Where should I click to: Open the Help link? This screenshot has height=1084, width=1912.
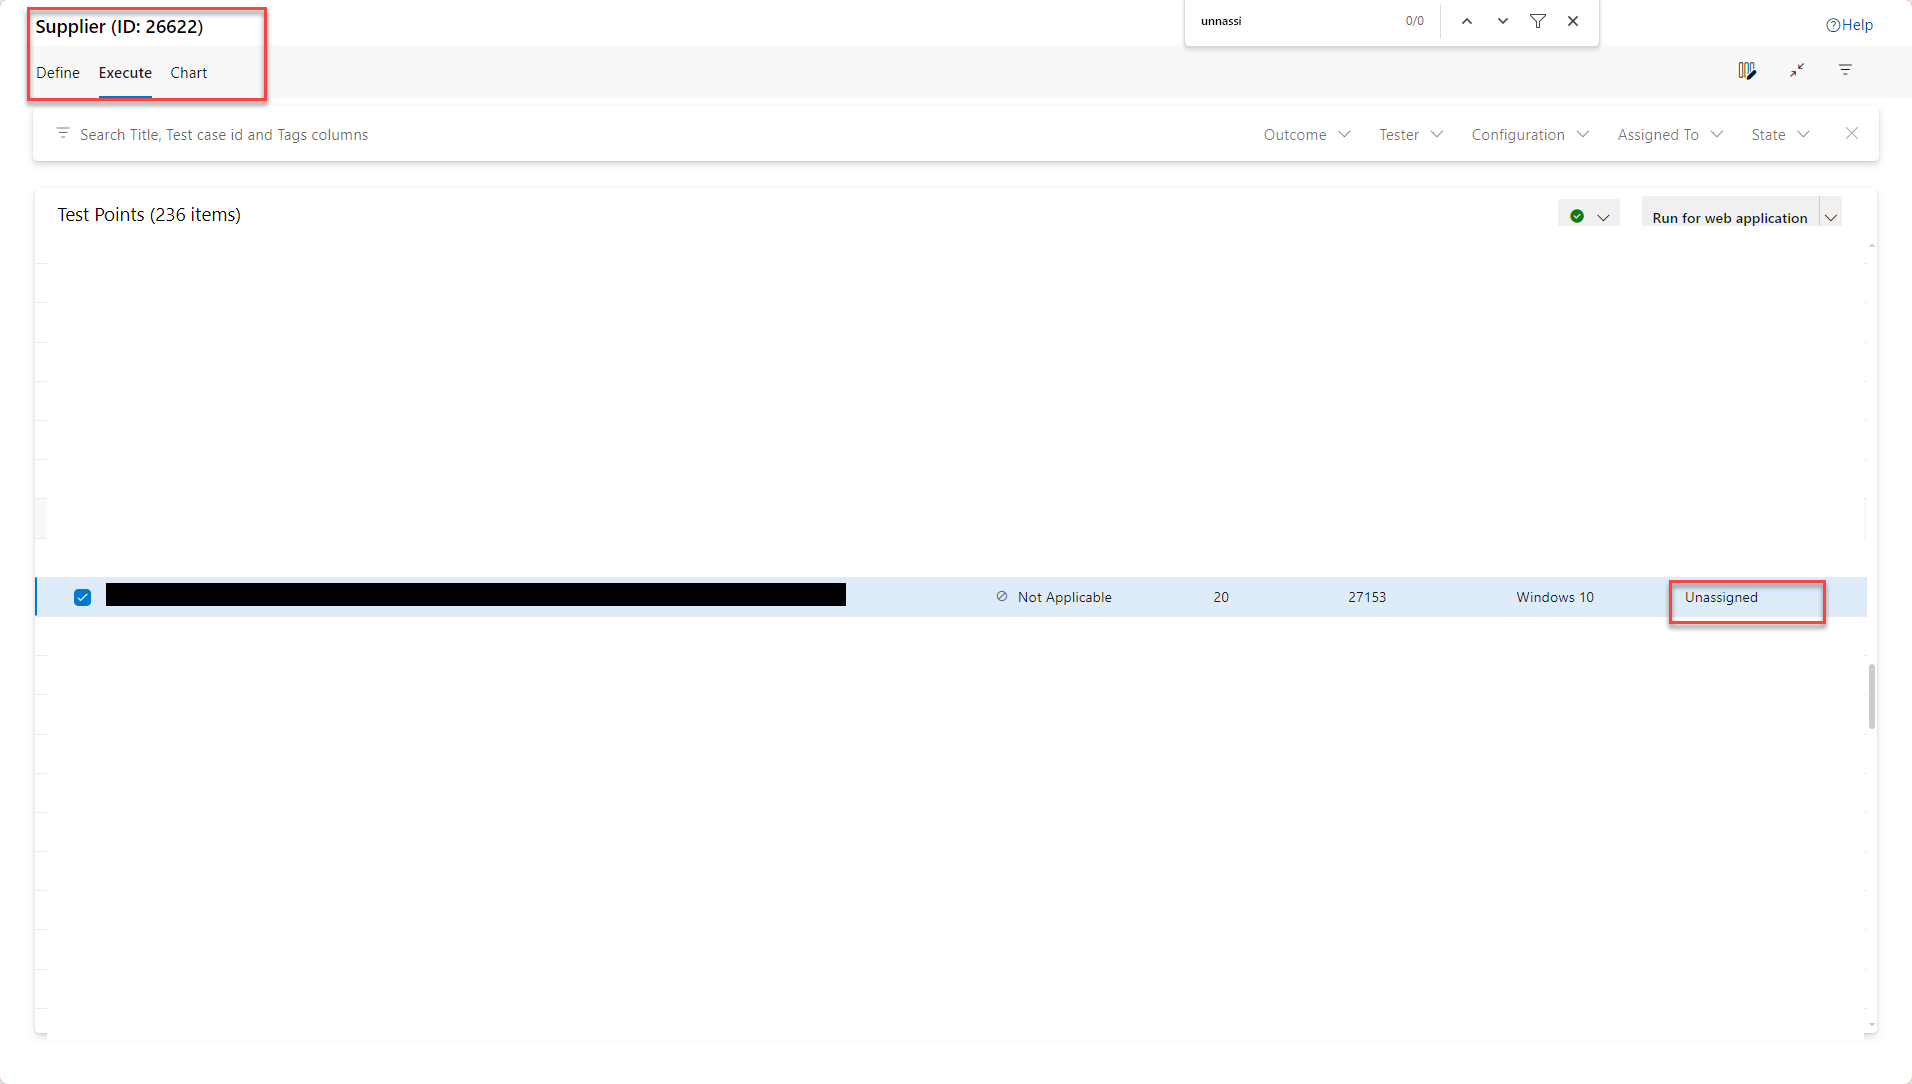(x=1850, y=24)
